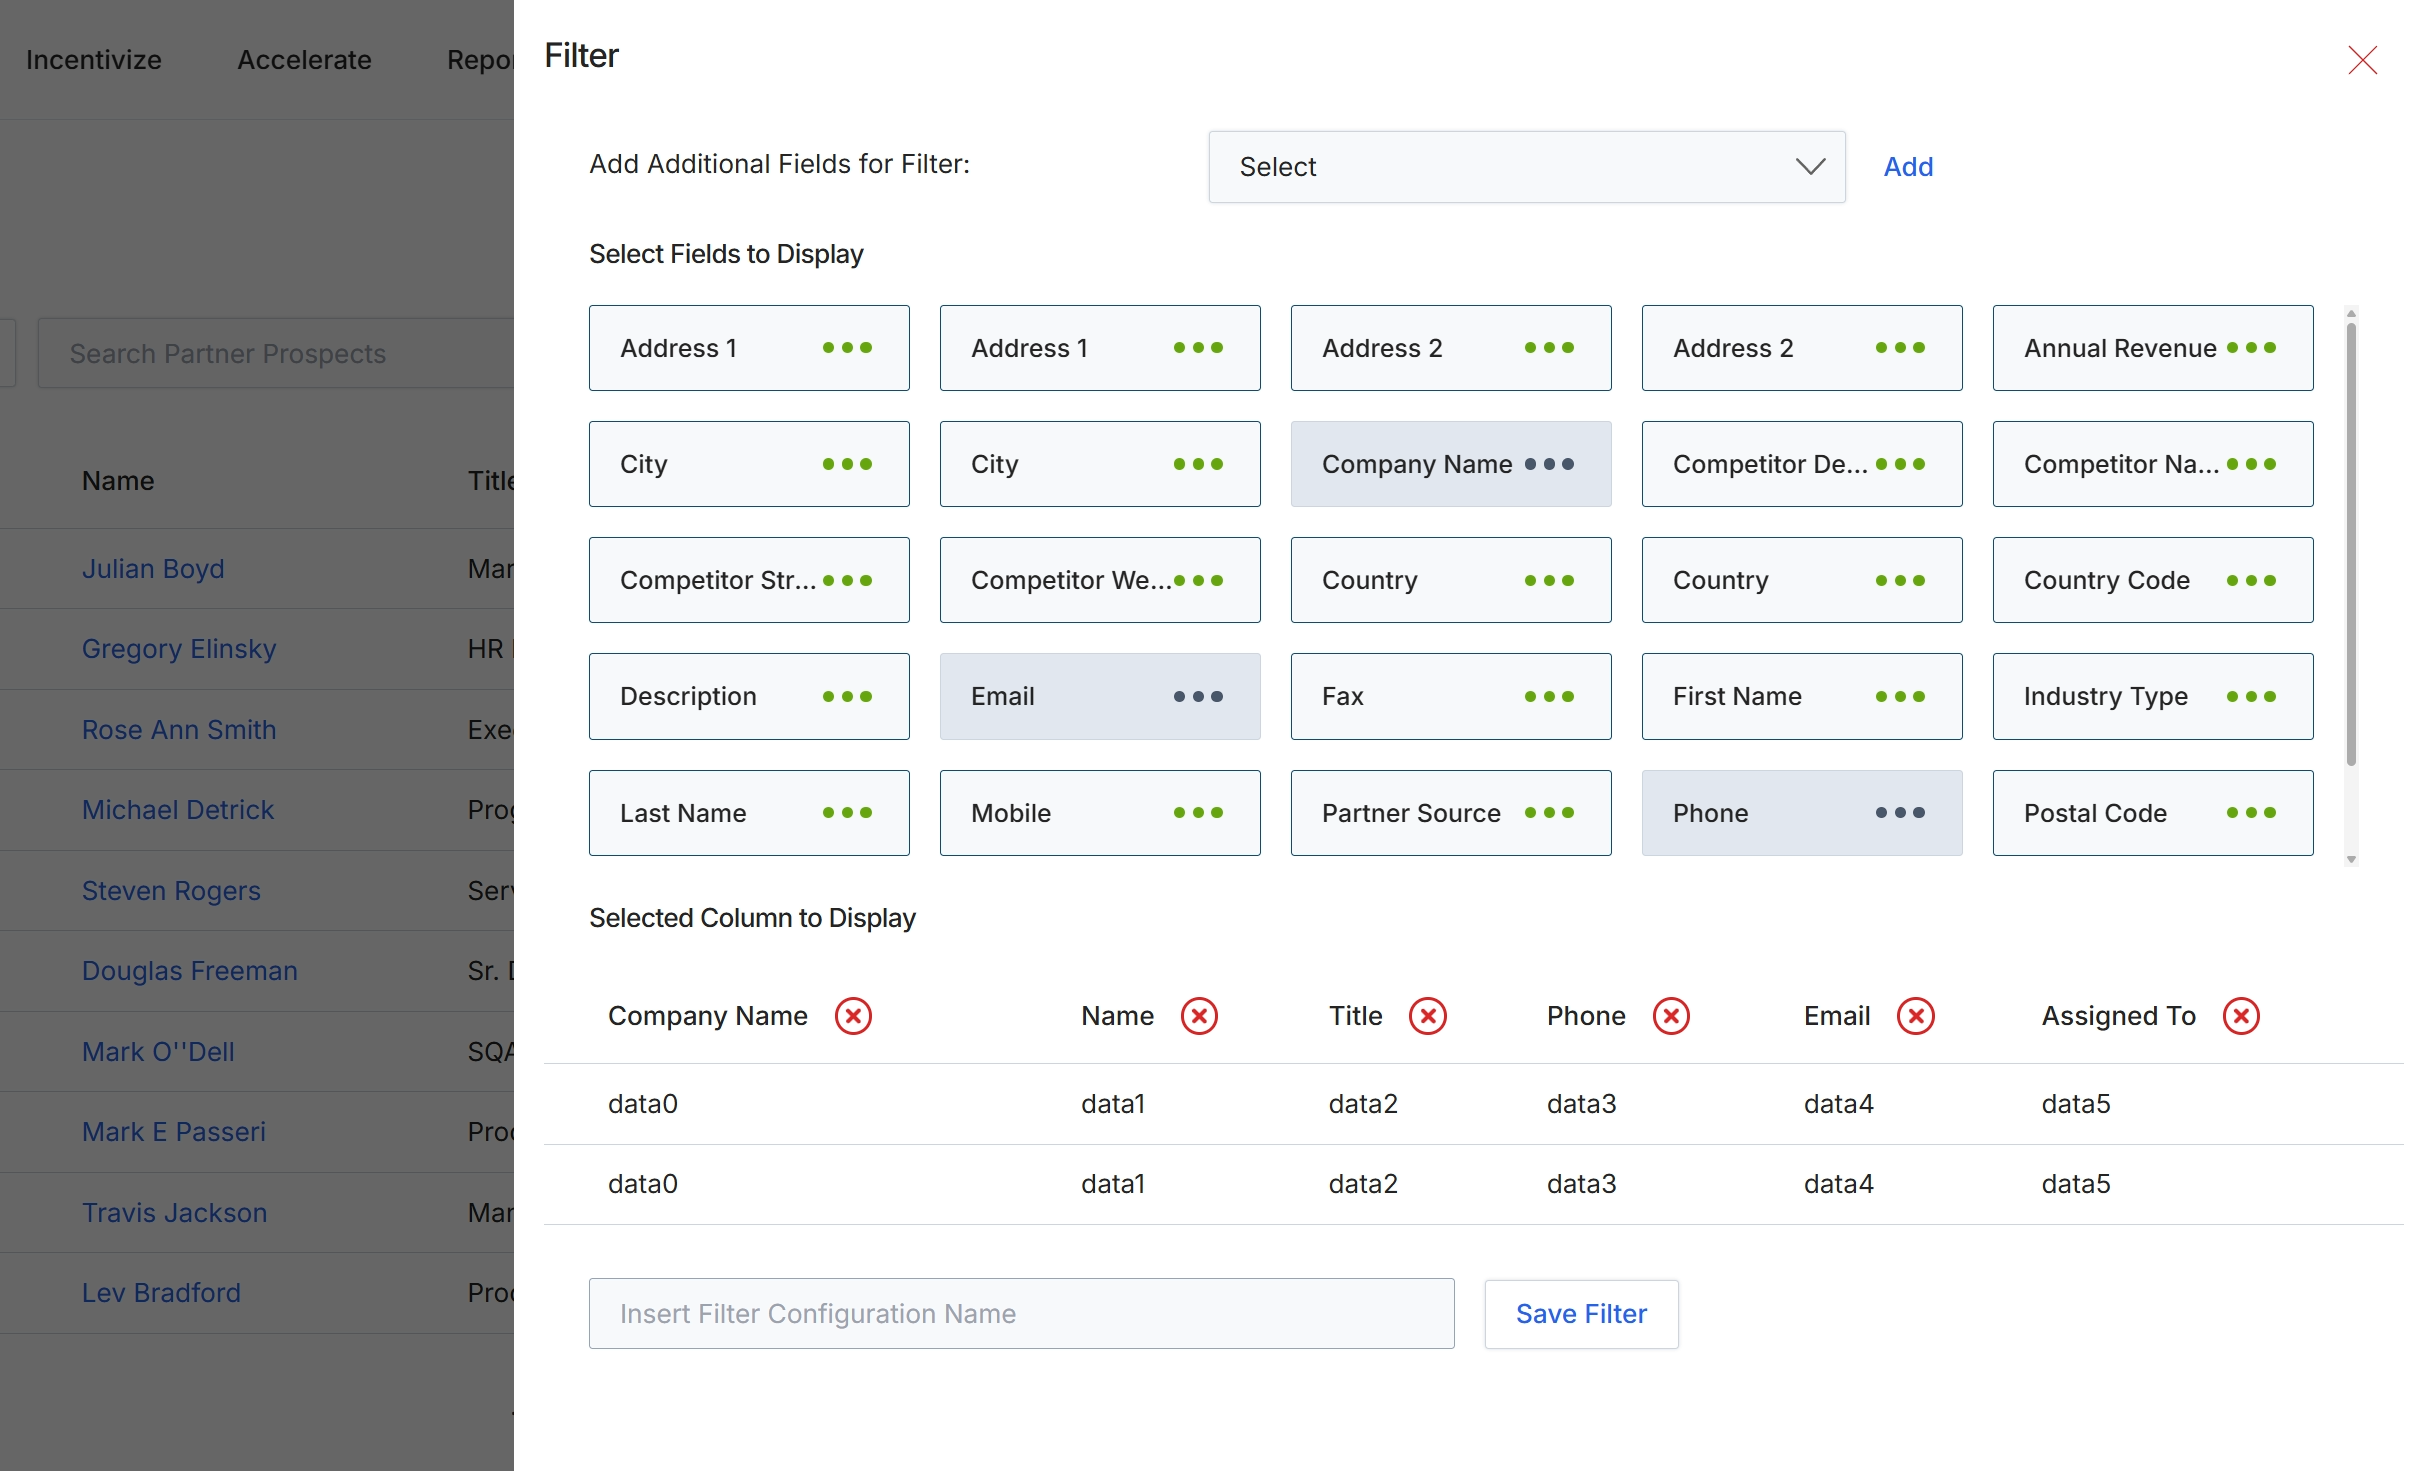Click the three dots on Annual Revenue
The height and width of the screenshot is (1471, 2434).
coord(2251,348)
